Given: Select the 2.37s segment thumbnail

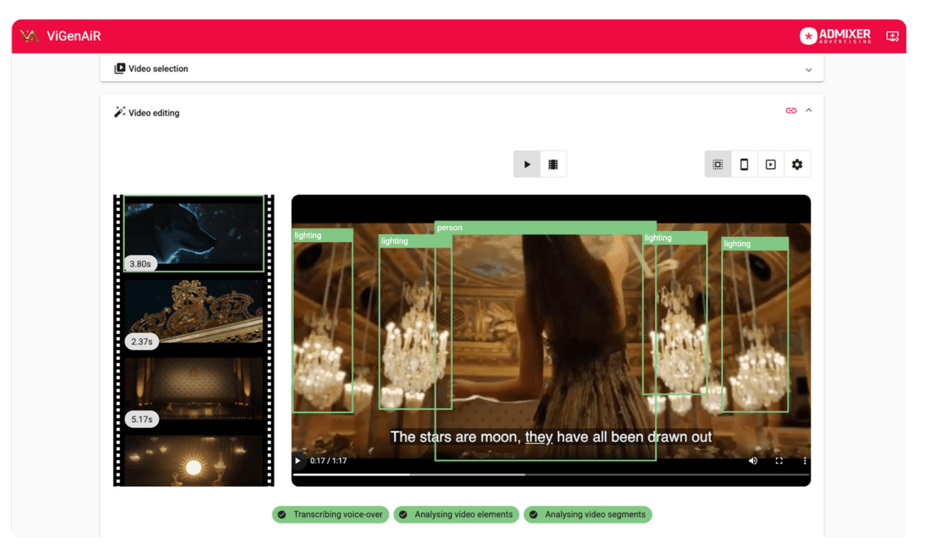Looking at the screenshot, I should point(194,312).
